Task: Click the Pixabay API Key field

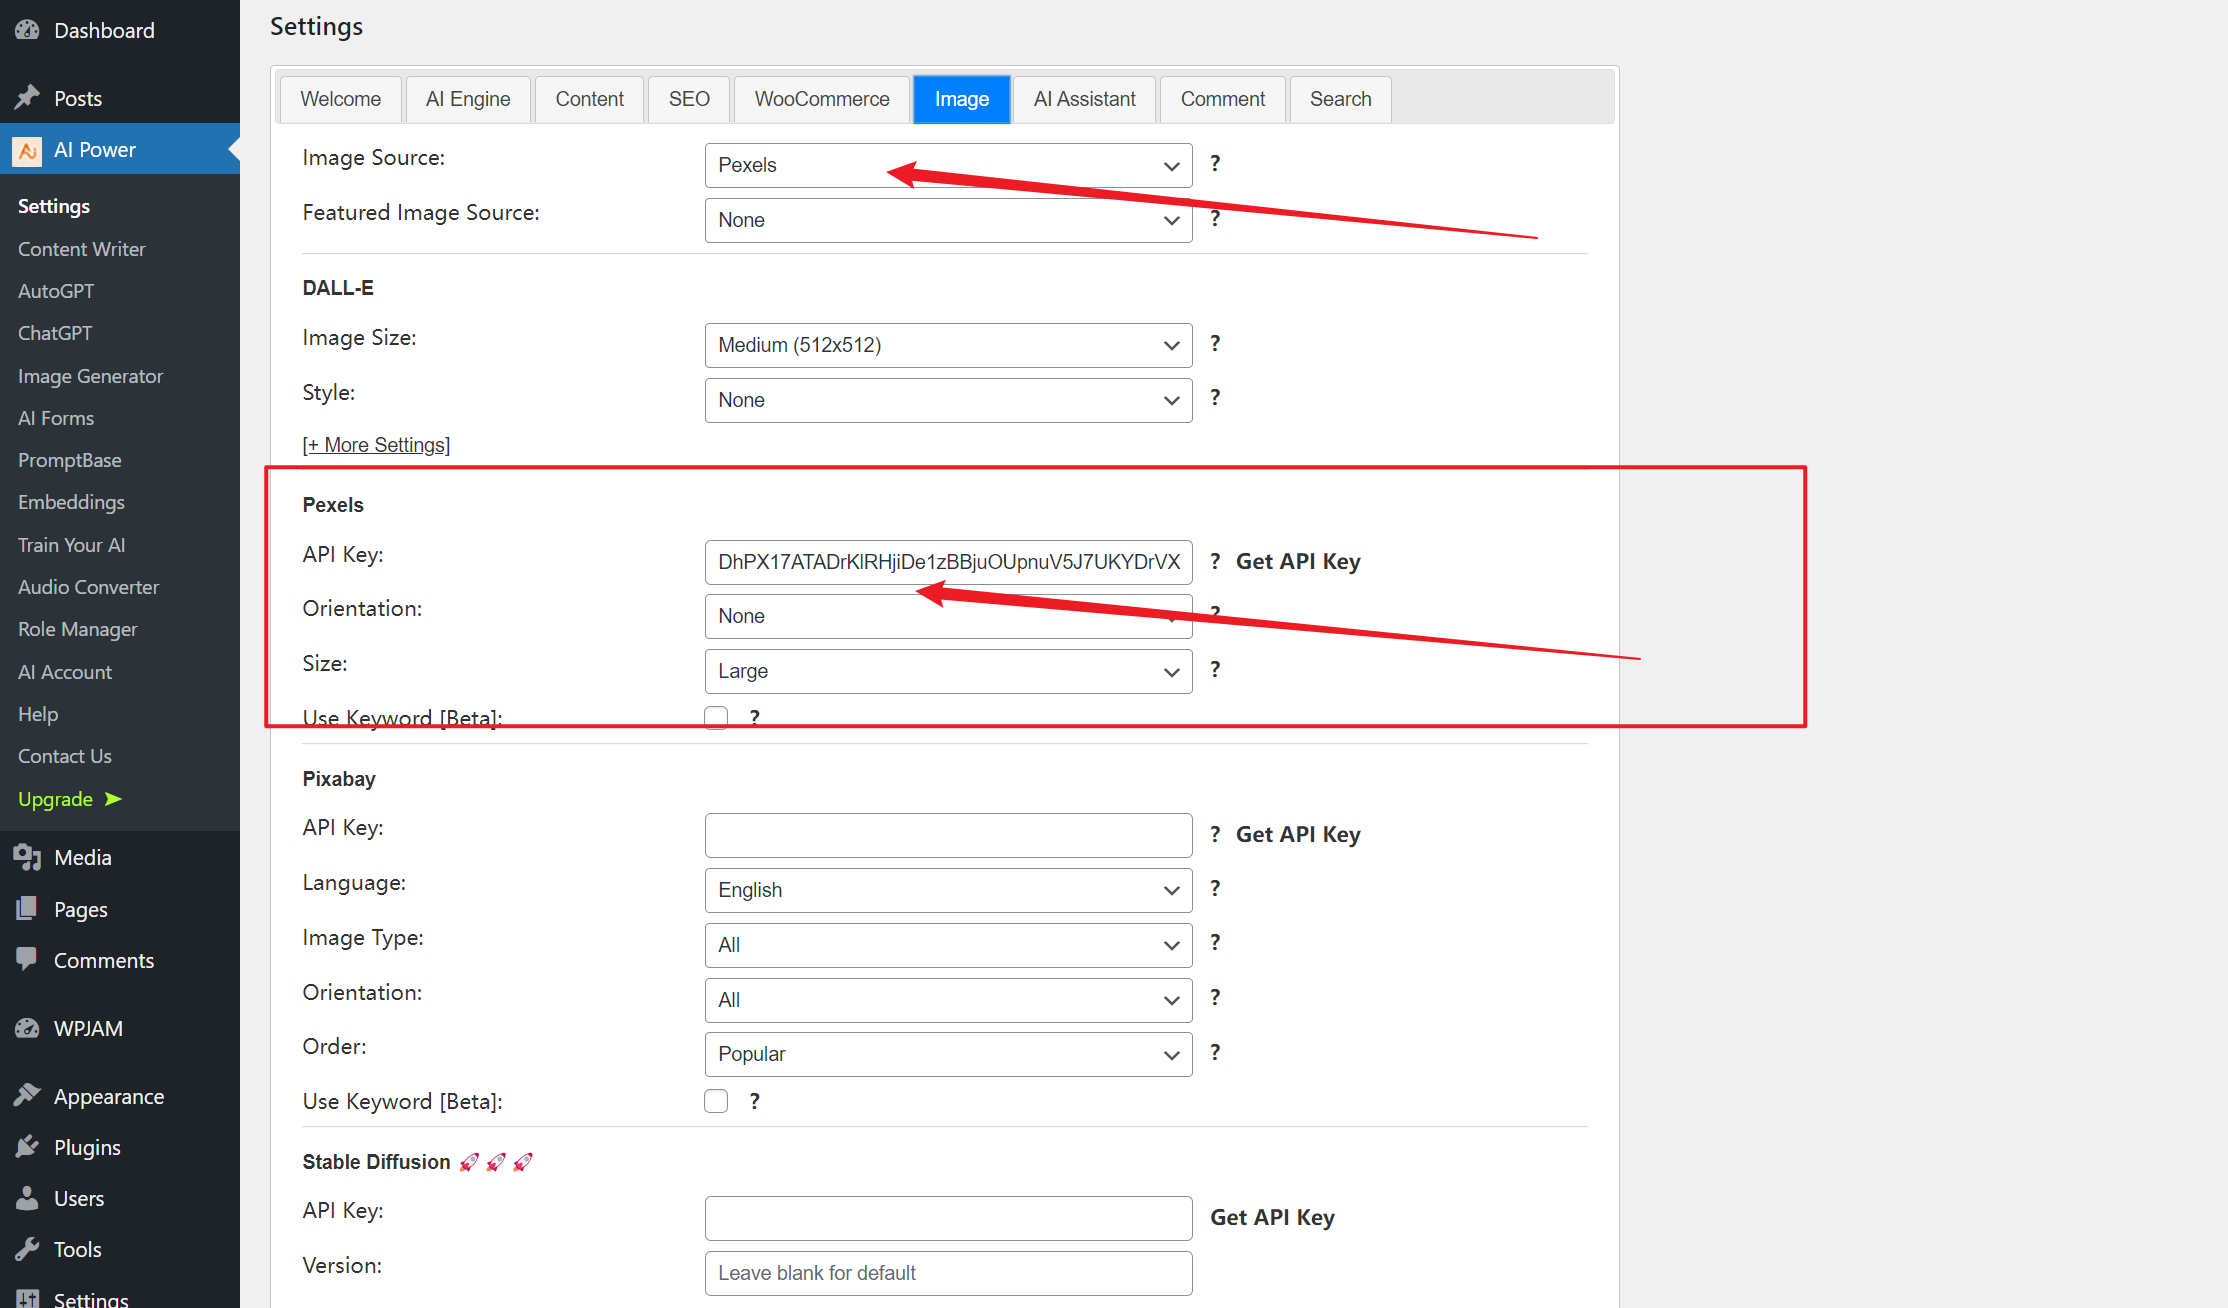Action: tap(947, 835)
